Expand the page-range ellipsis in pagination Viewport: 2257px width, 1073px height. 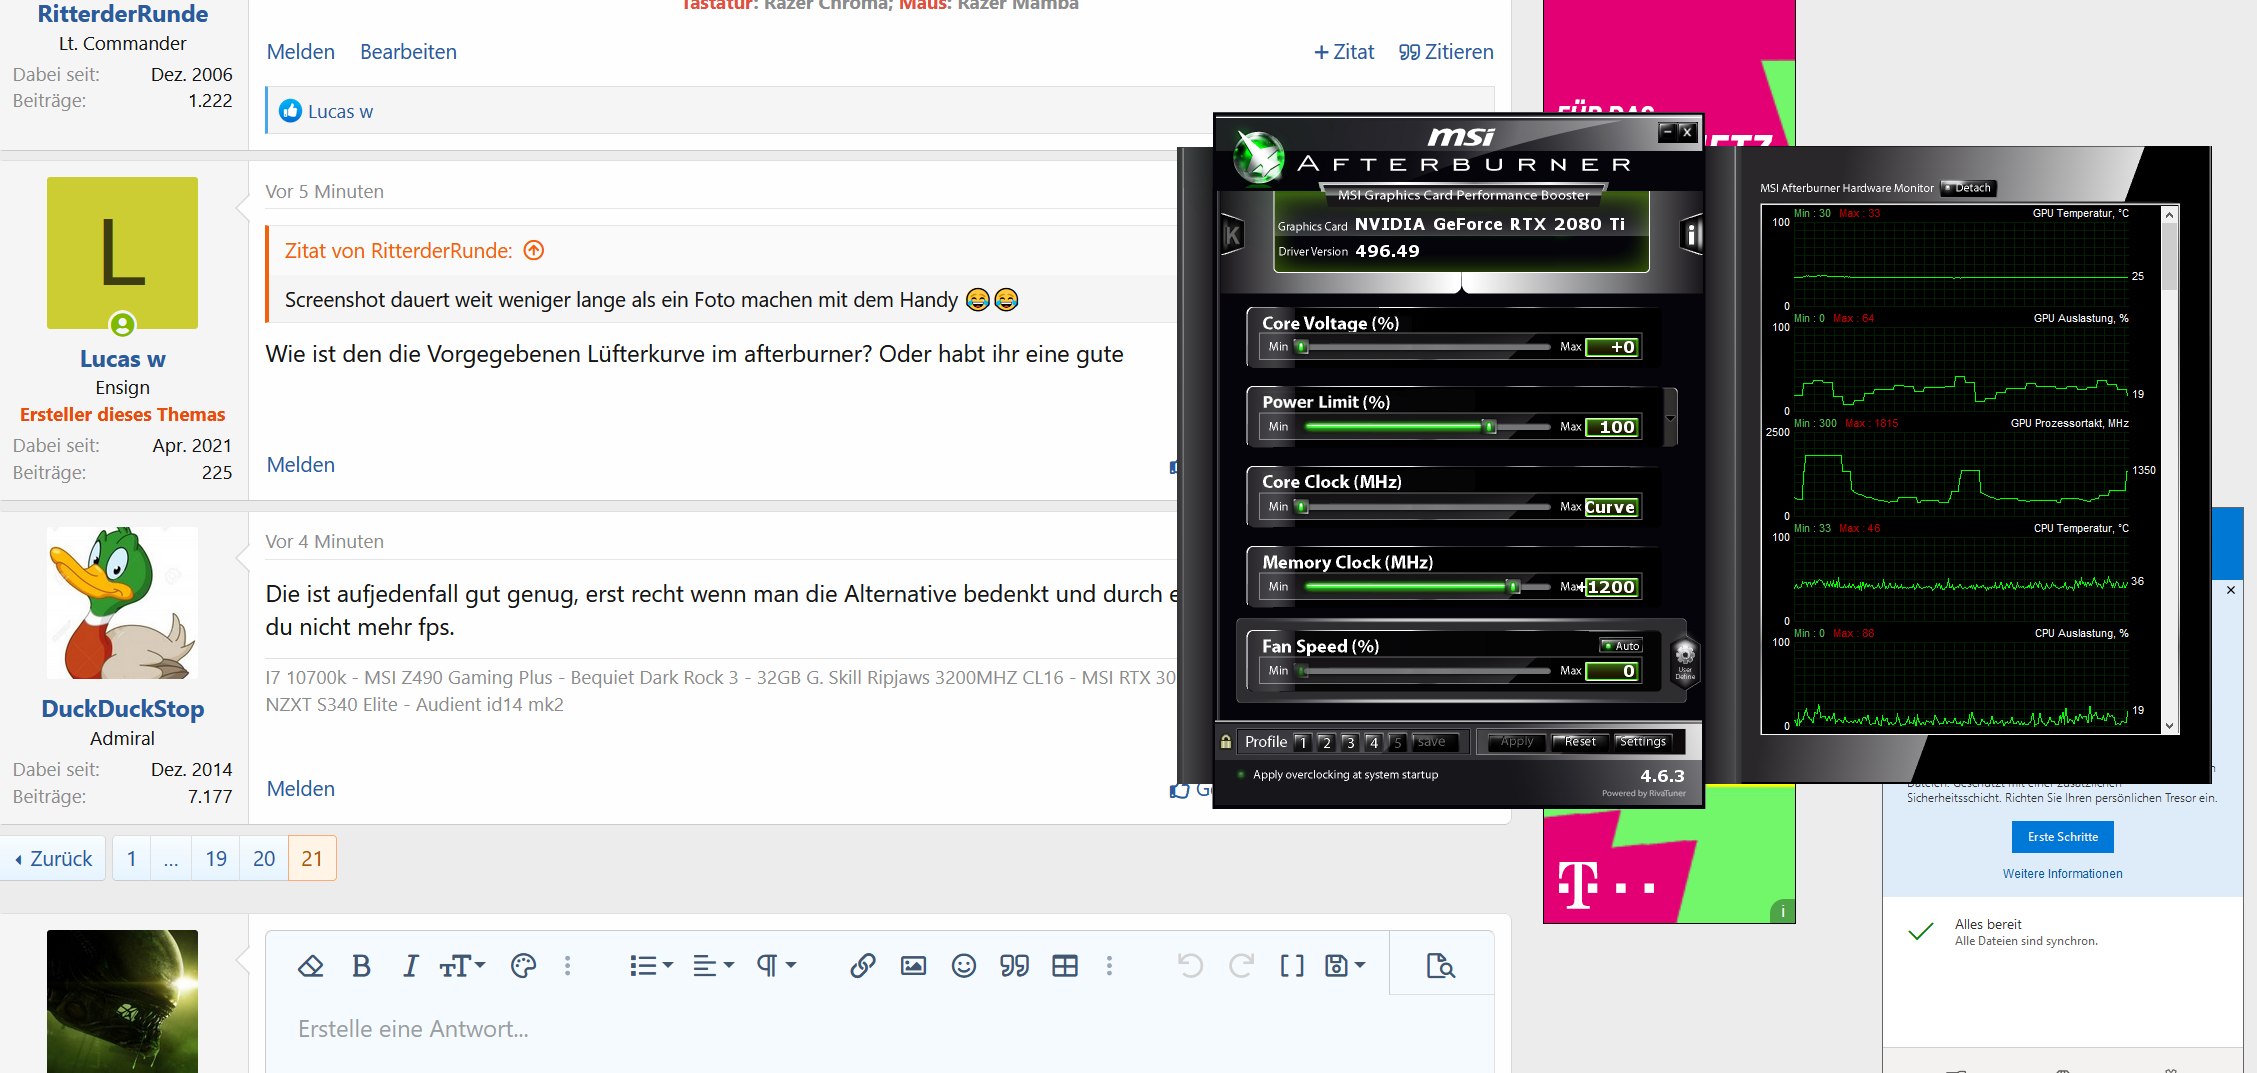tap(171, 858)
